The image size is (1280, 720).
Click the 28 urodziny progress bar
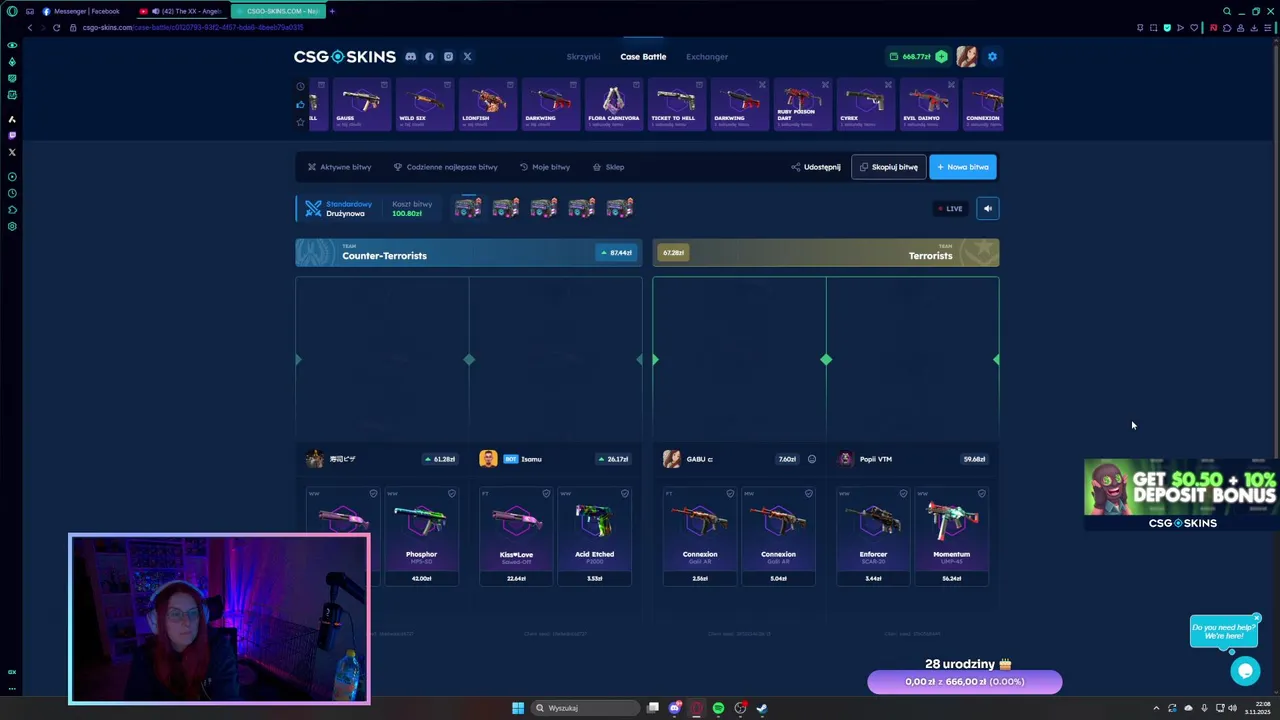click(964, 682)
